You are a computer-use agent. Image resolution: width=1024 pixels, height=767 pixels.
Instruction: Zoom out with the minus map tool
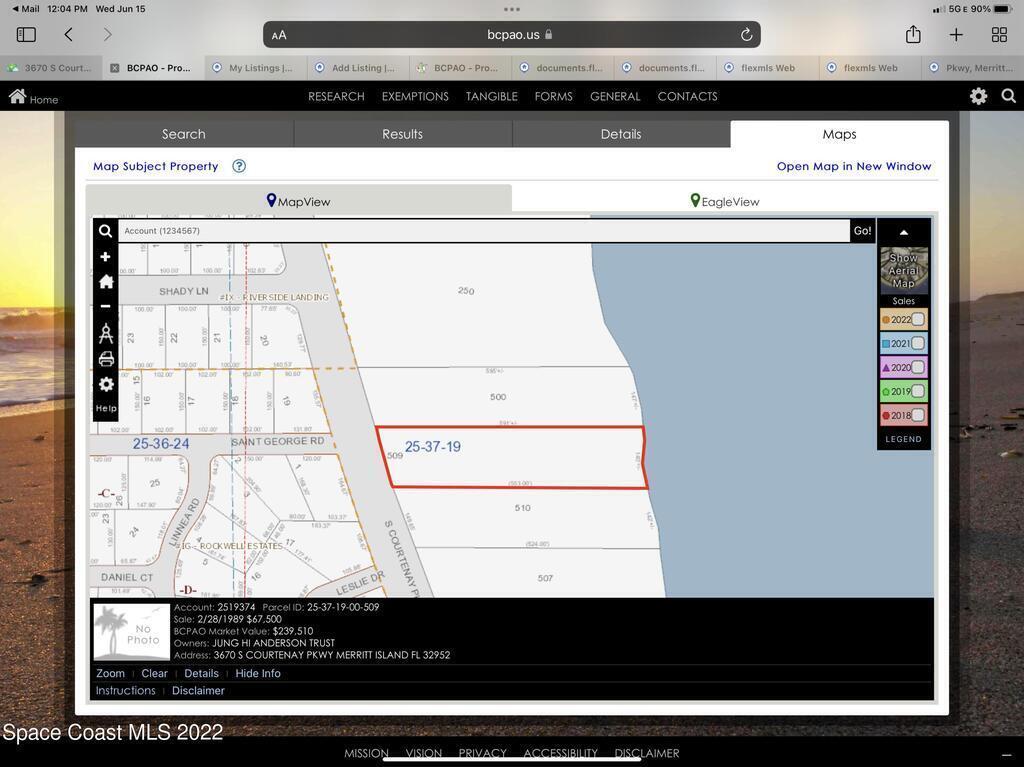click(105, 307)
